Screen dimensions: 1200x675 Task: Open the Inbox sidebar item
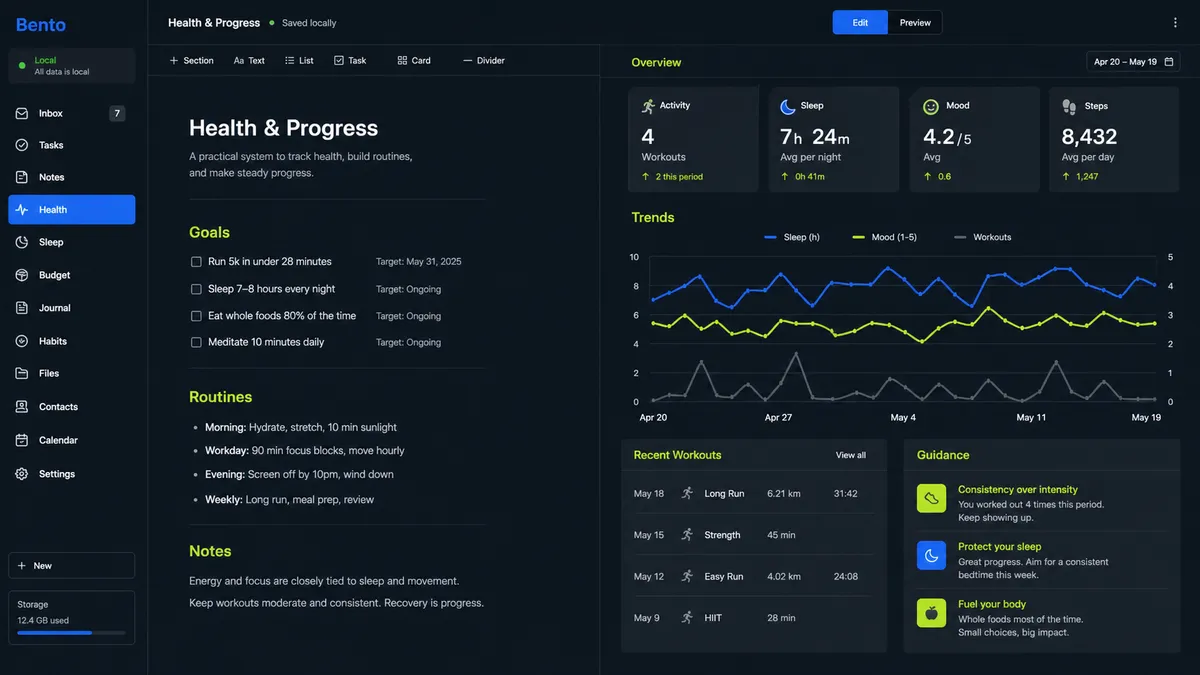pyautogui.click(x=71, y=114)
